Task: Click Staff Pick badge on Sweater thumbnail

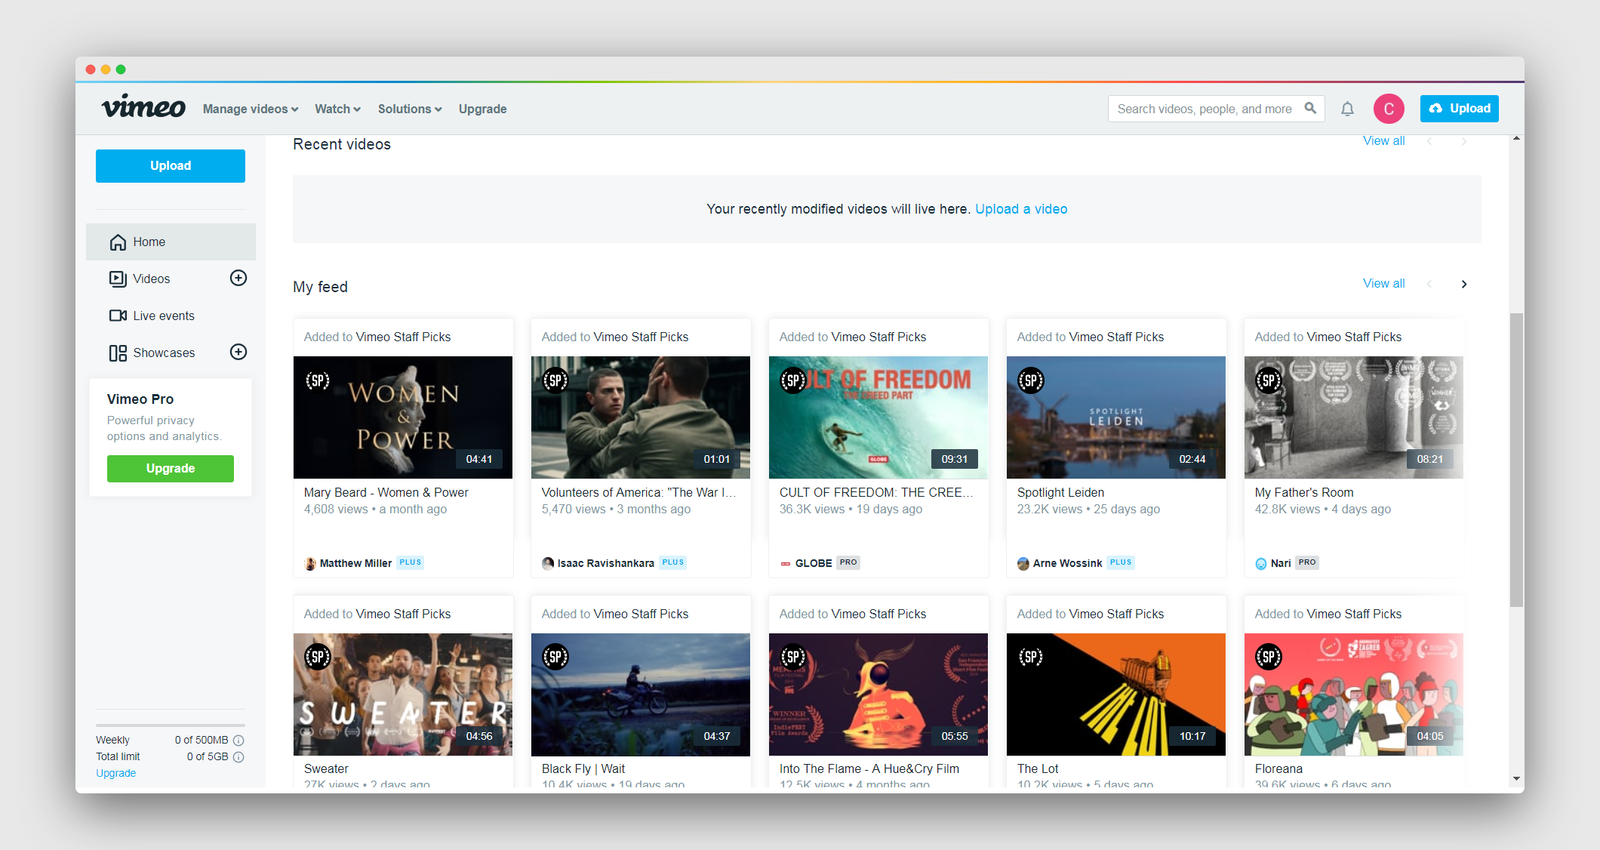Action: click(318, 657)
